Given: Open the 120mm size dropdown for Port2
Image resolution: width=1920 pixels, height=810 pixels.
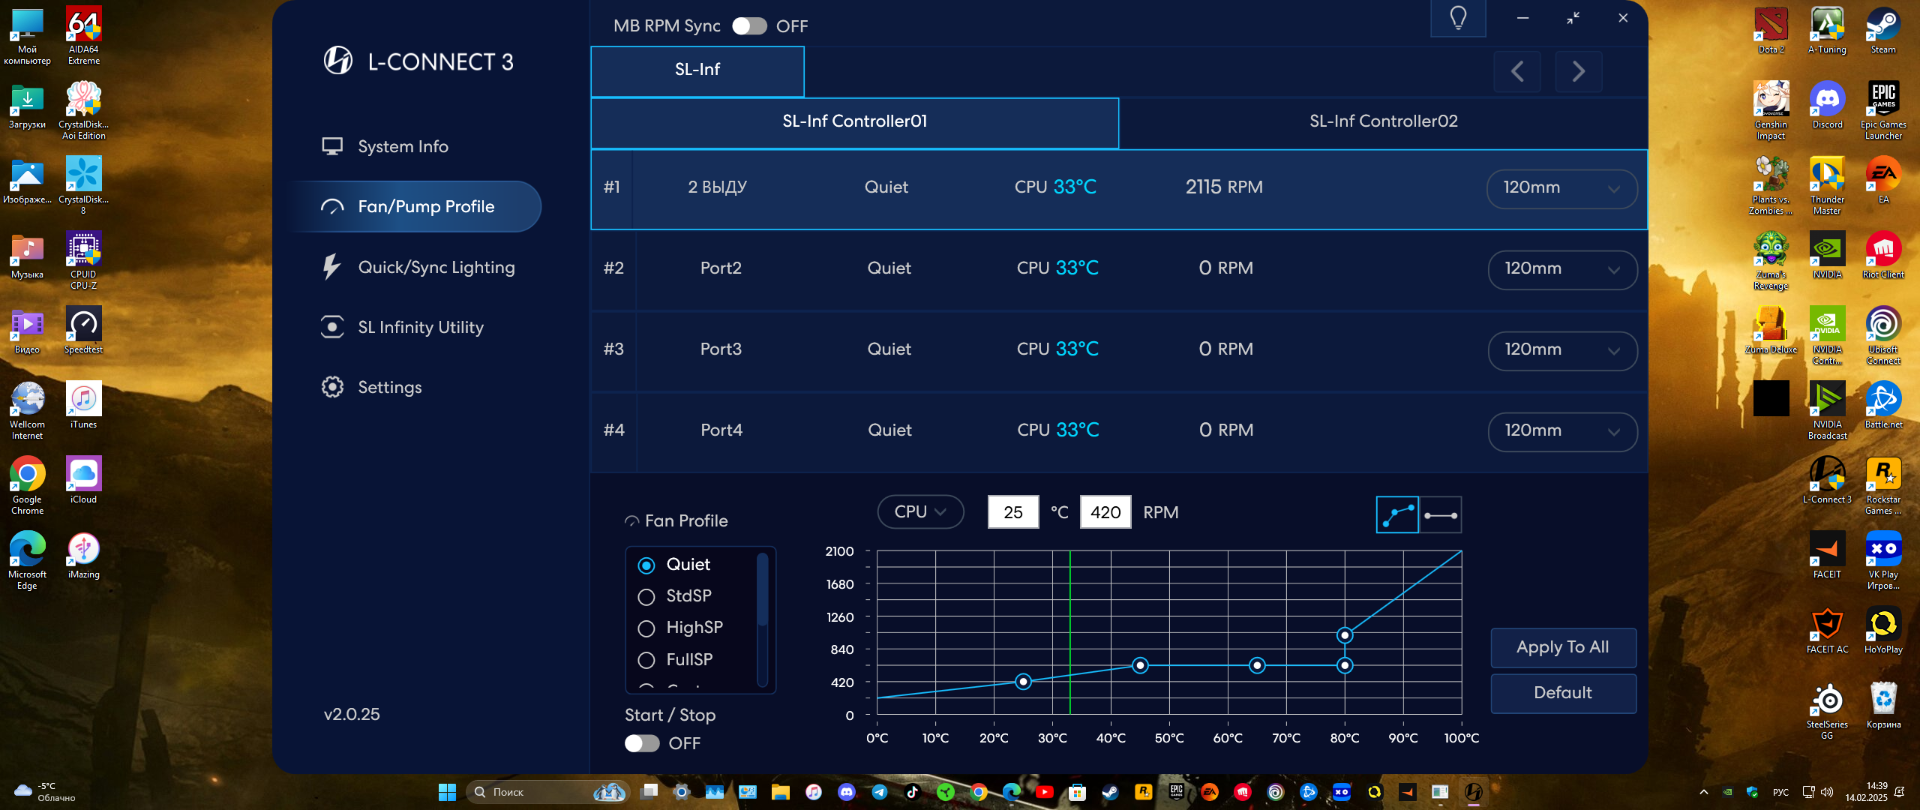Looking at the screenshot, I should (1562, 269).
